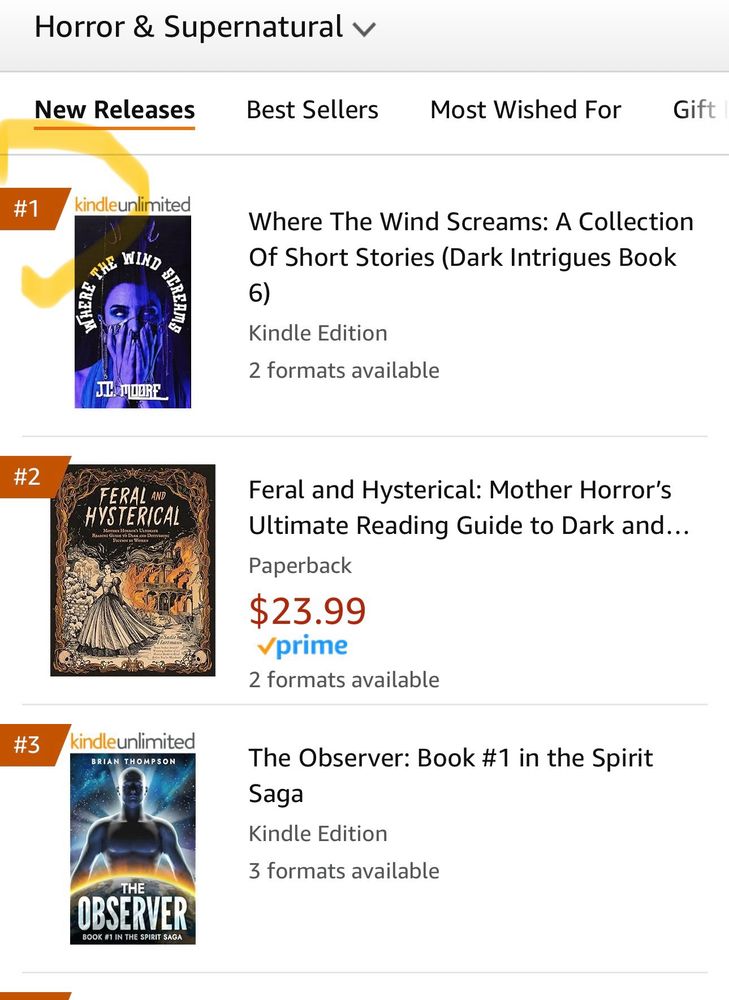The width and height of the screenshot is (729, 1000).
Task: Tap The Observer book cover
Action: tap(133, 848)
